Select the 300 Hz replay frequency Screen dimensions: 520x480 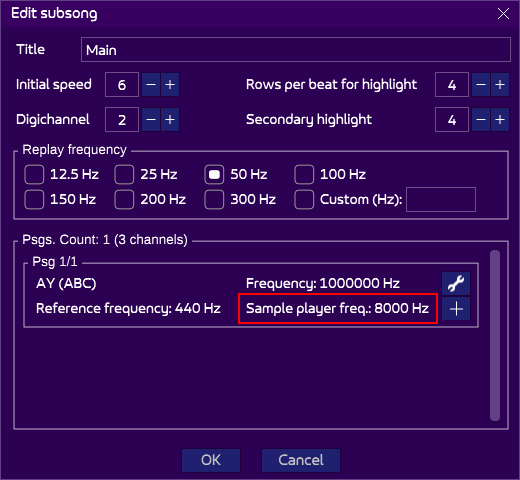pyautogui.click(x=214, y=199)
